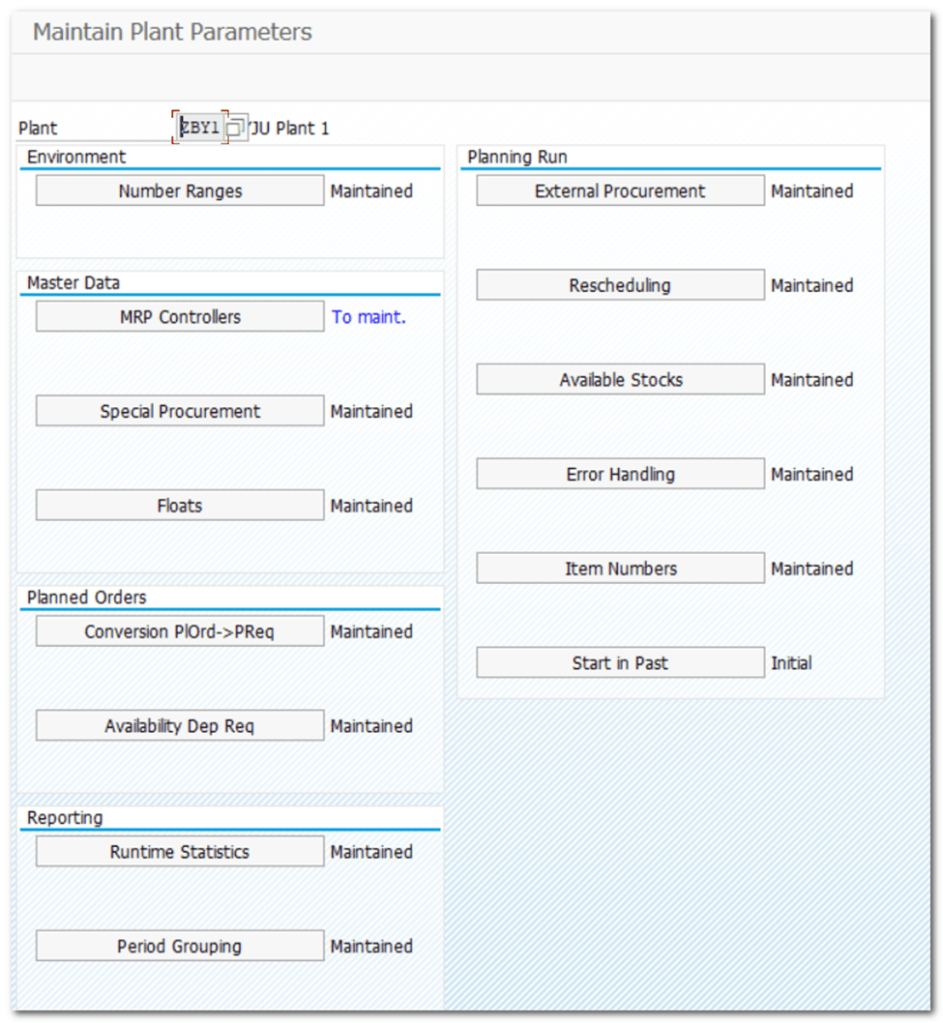
Task: Open Conversion PlOrd->PReq settings
Action: (x=180, y=632)
